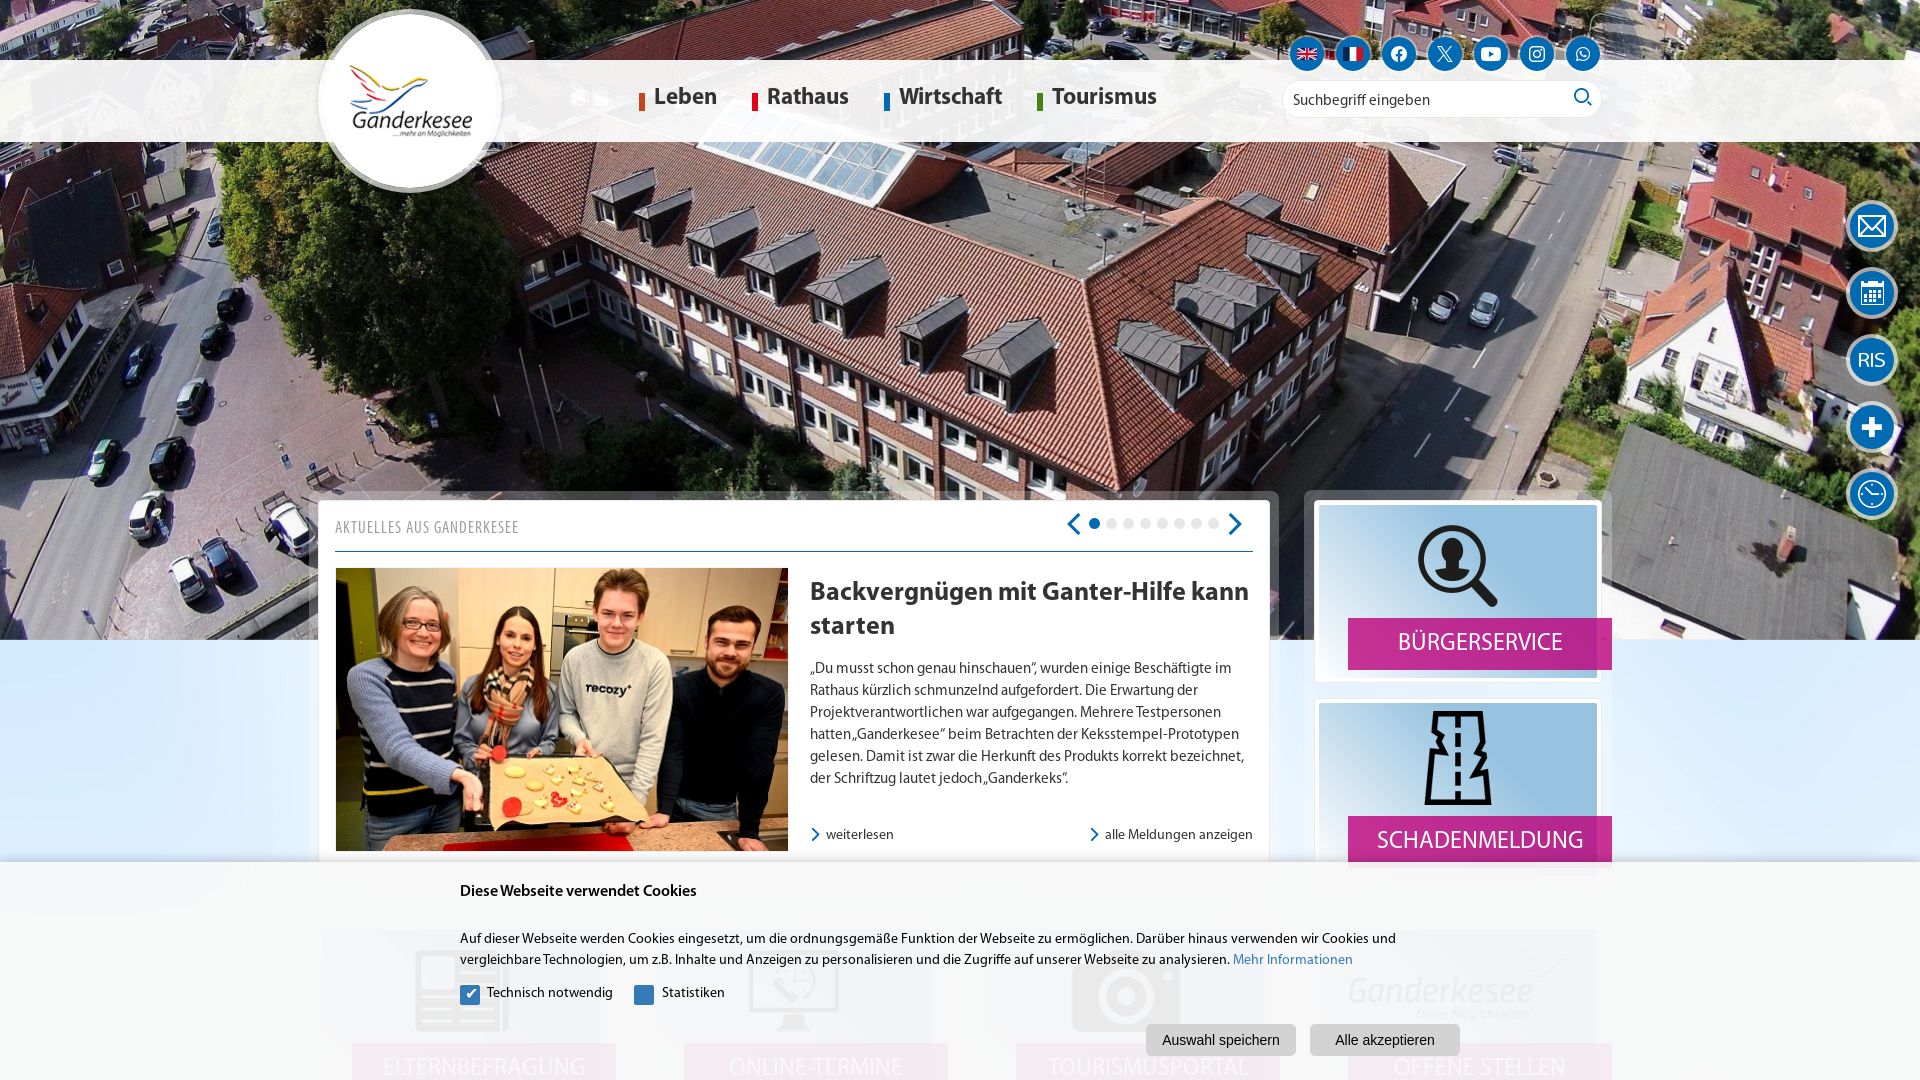Open the X (Twitter) icon

coord(1445,54)
